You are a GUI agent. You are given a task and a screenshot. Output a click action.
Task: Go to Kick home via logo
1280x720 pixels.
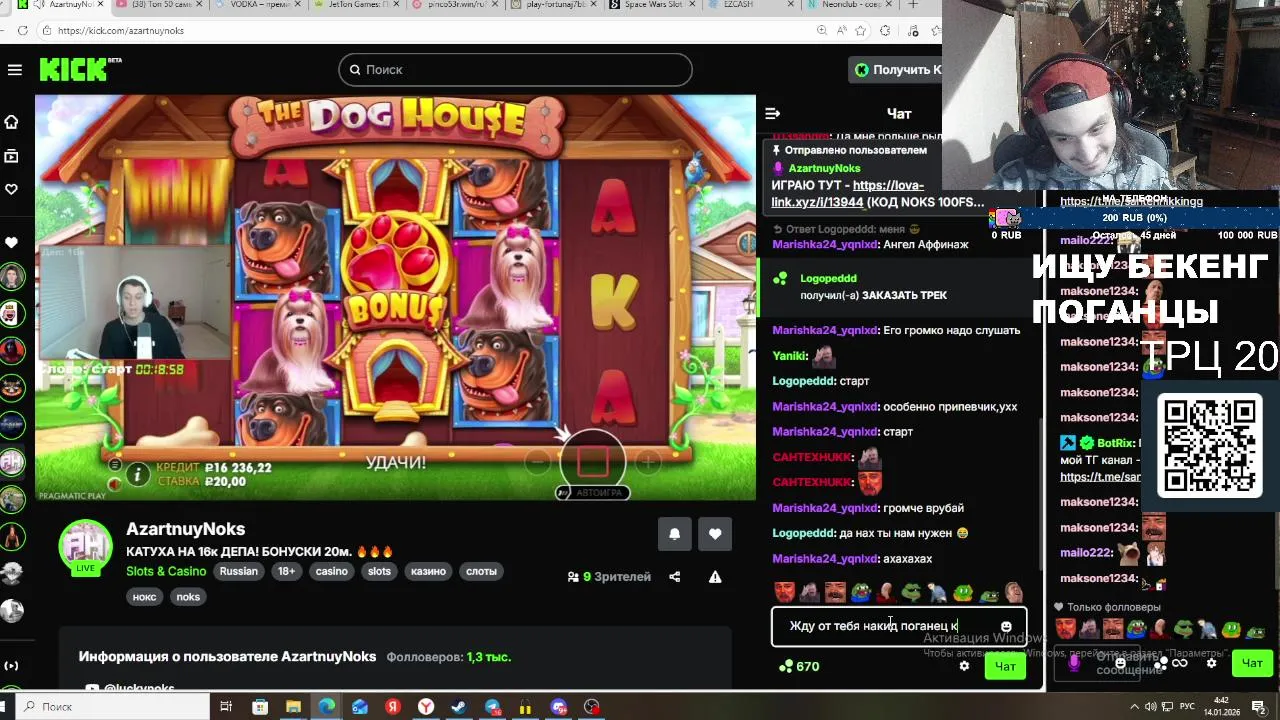coord(80,69)
